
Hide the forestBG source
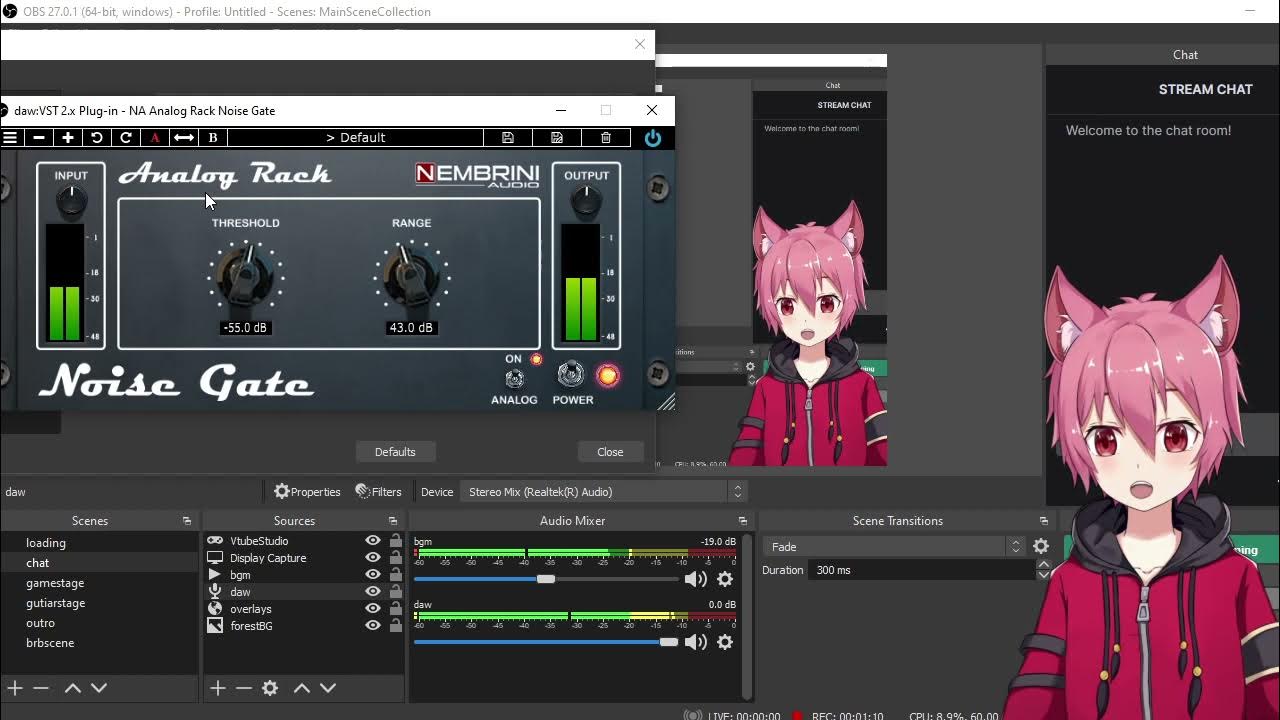click(x=373, y=626)
